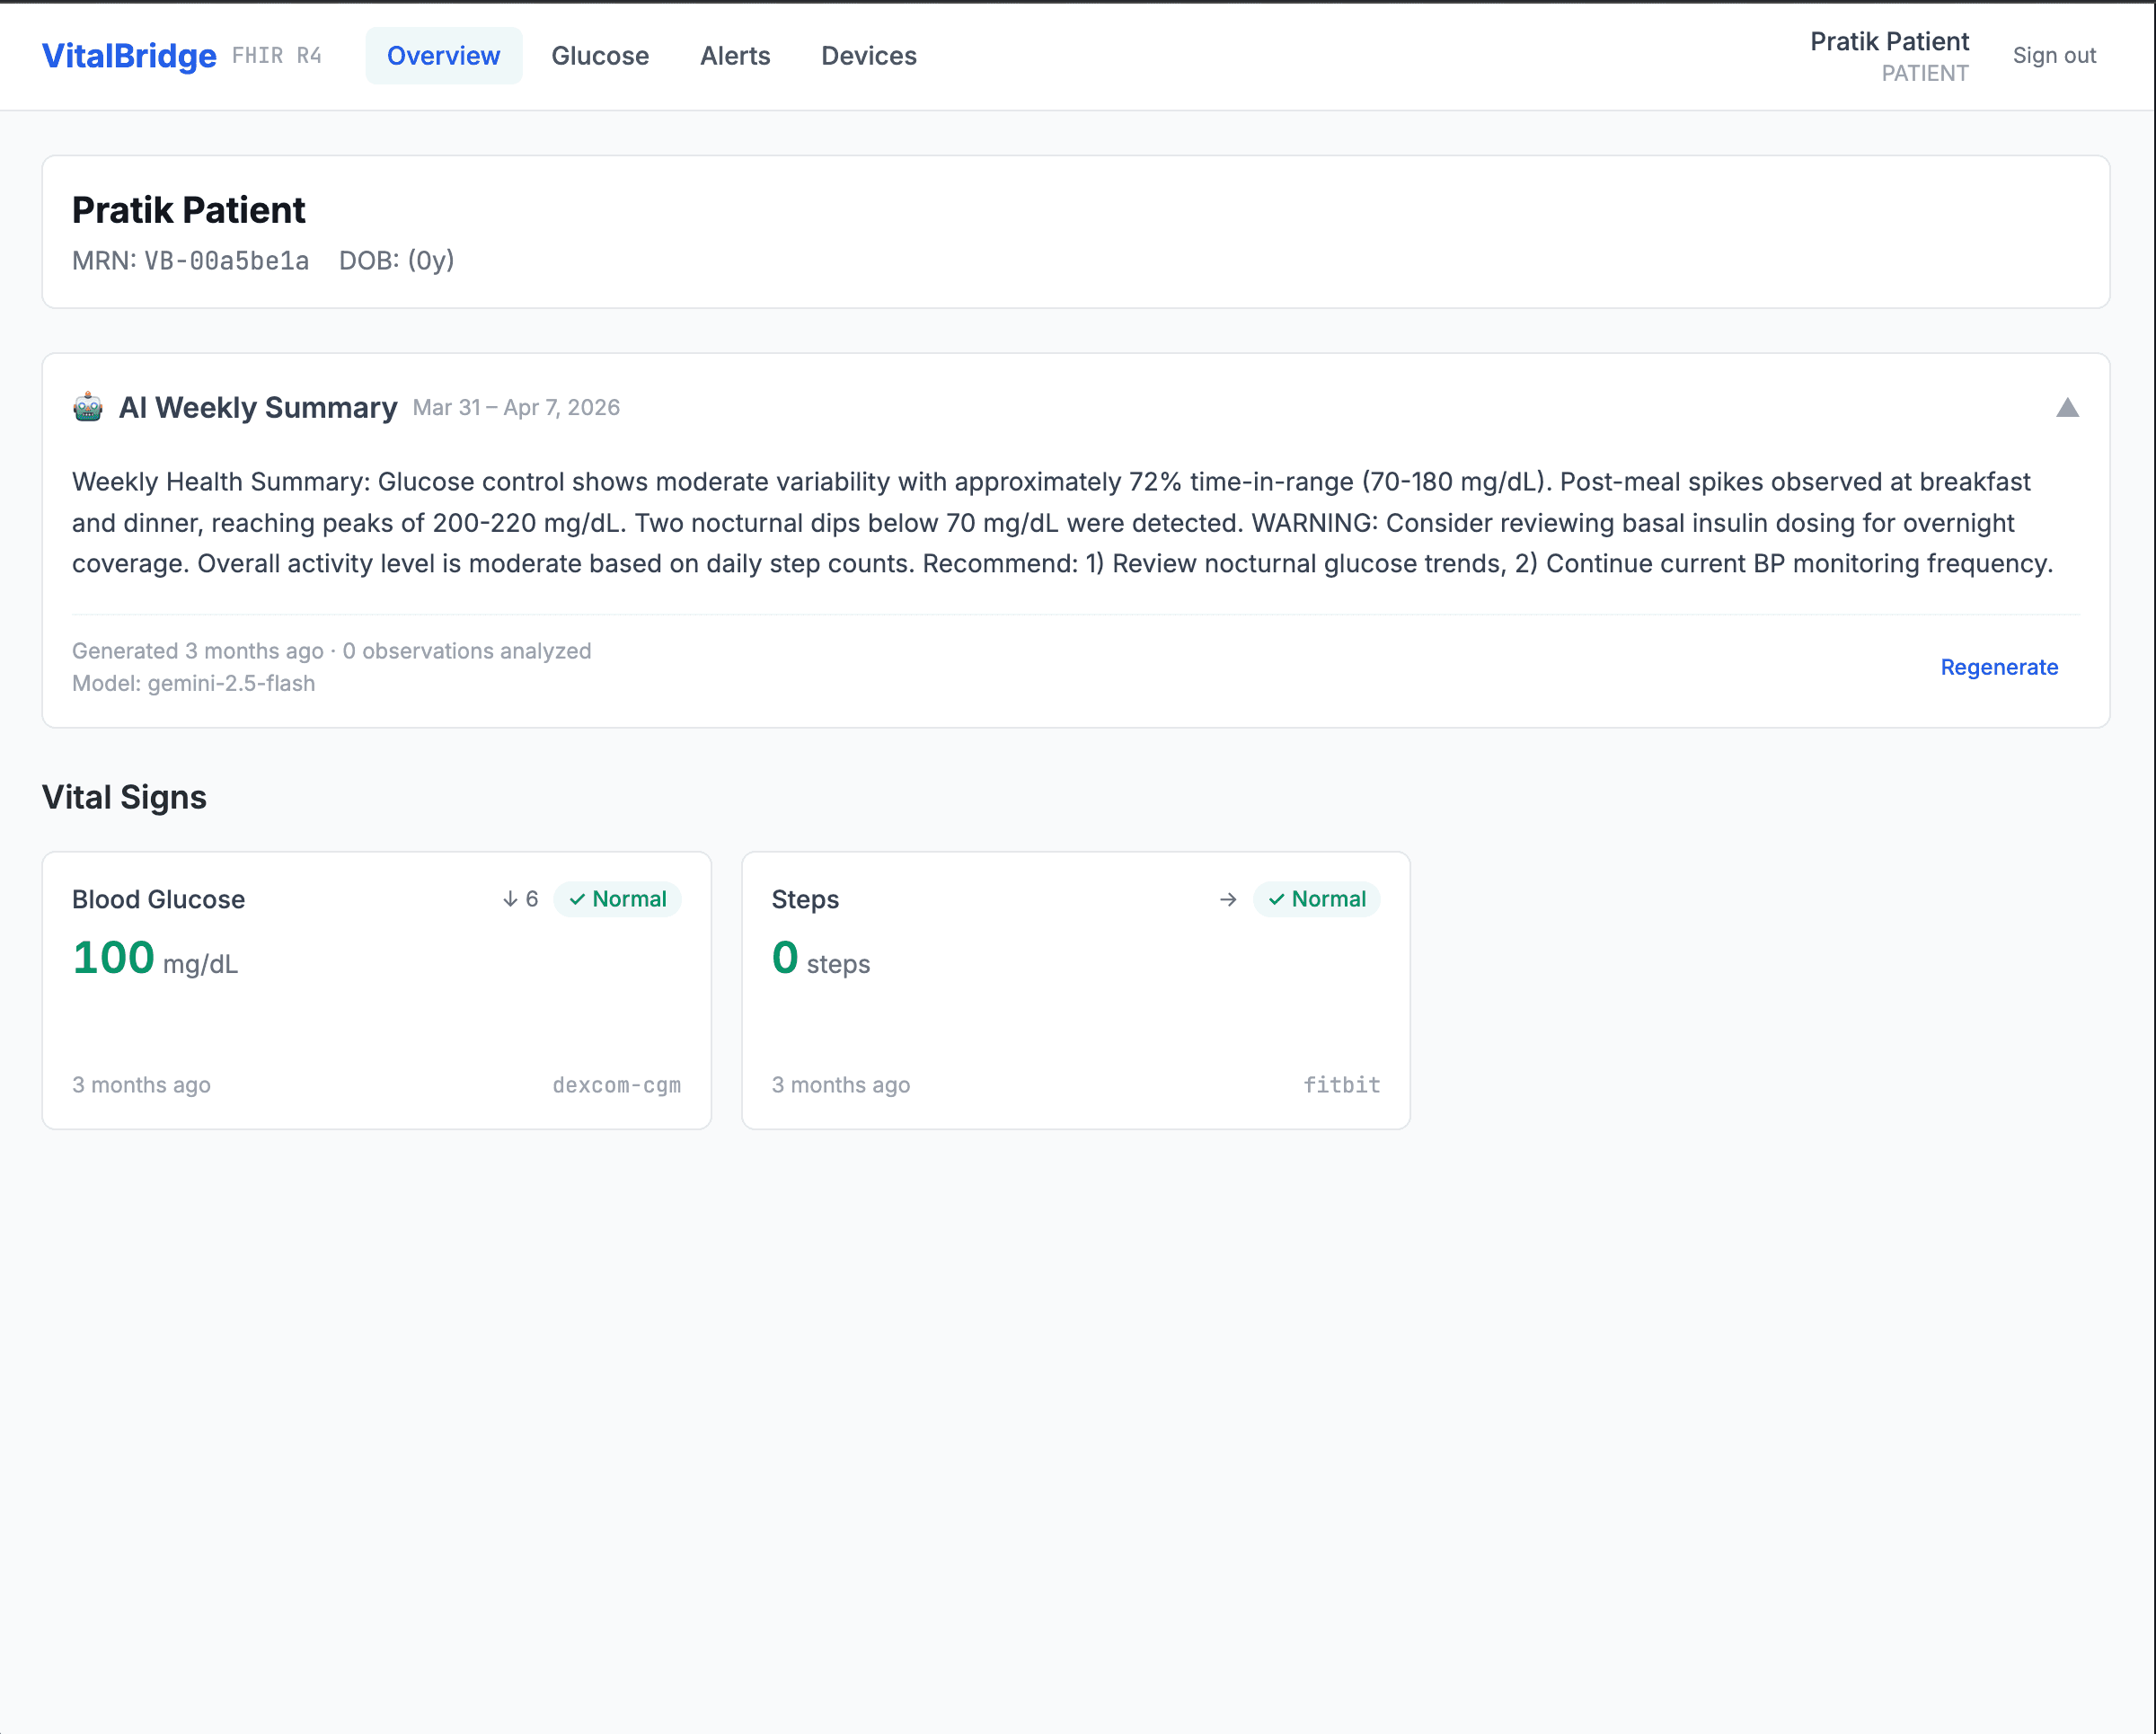Go to the Devices tab
The height and width of the screenshot is (1734, 2156).
point(869,56)
